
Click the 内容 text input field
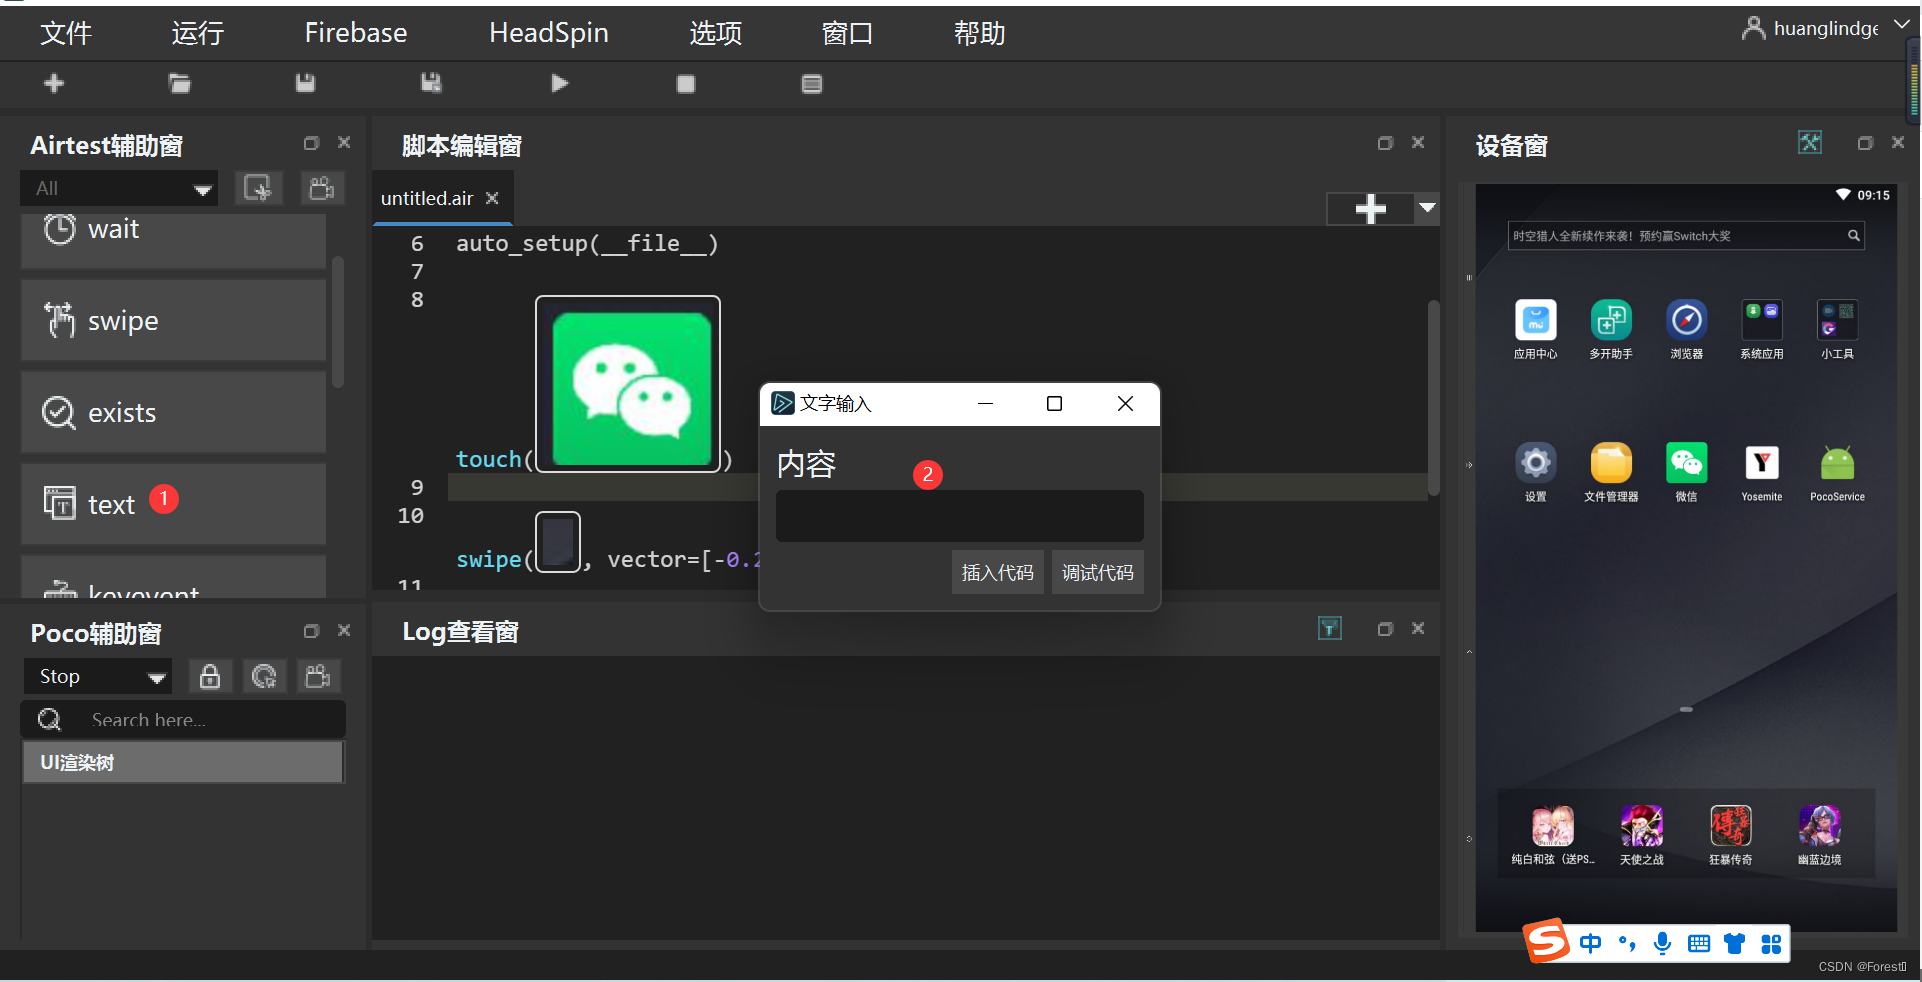click(959, 516)
